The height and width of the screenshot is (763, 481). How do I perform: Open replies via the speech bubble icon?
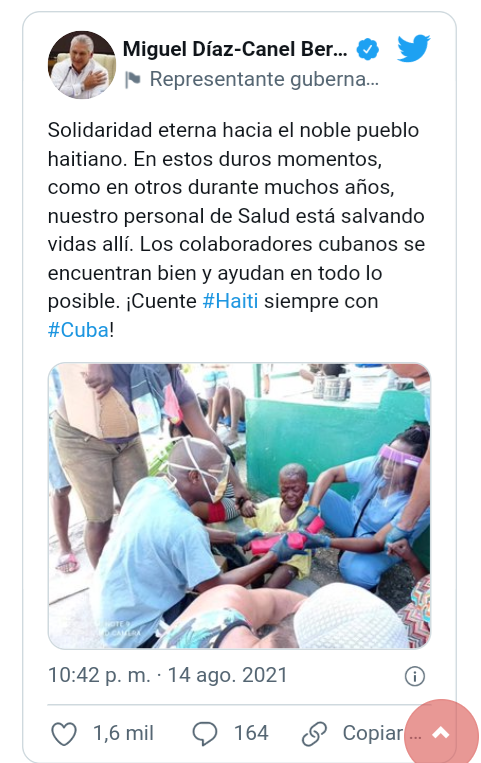click(205, 734)
